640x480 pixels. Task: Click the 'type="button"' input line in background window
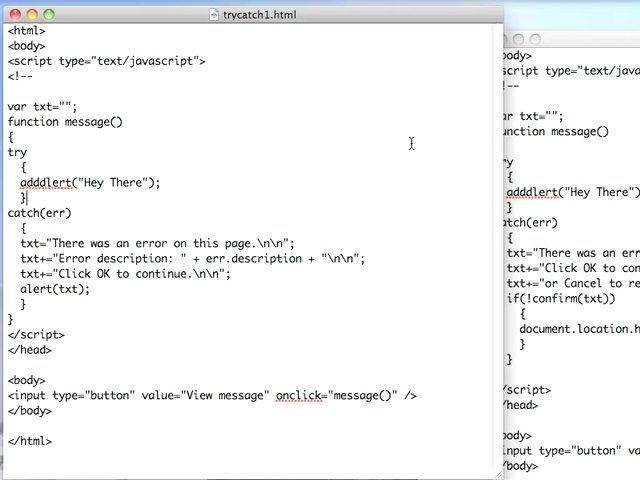(x=572, y=451)
